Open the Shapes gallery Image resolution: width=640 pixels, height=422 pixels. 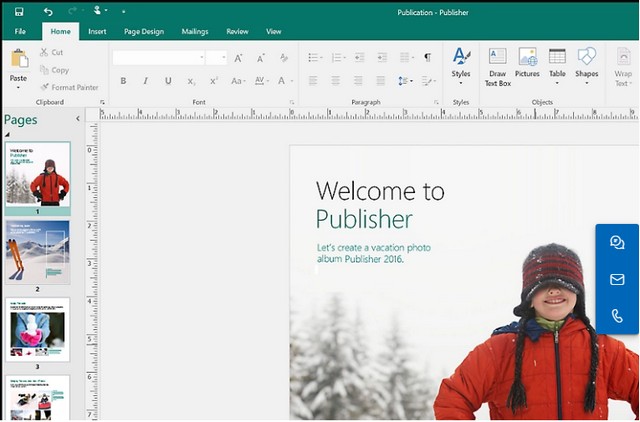(587, 64)
